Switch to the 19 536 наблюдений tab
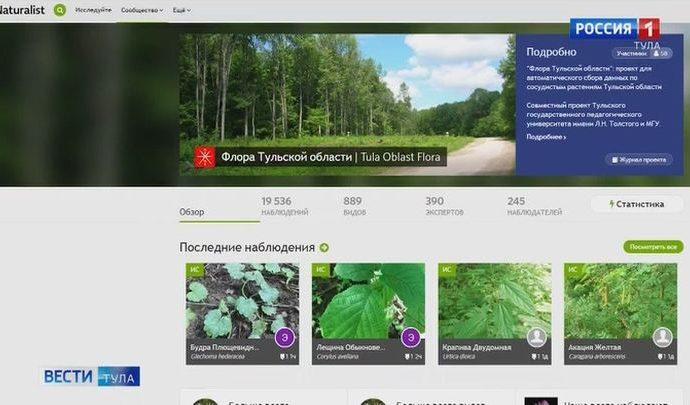Viewport: 690px width, 405px height. click(x=285, y=206)
